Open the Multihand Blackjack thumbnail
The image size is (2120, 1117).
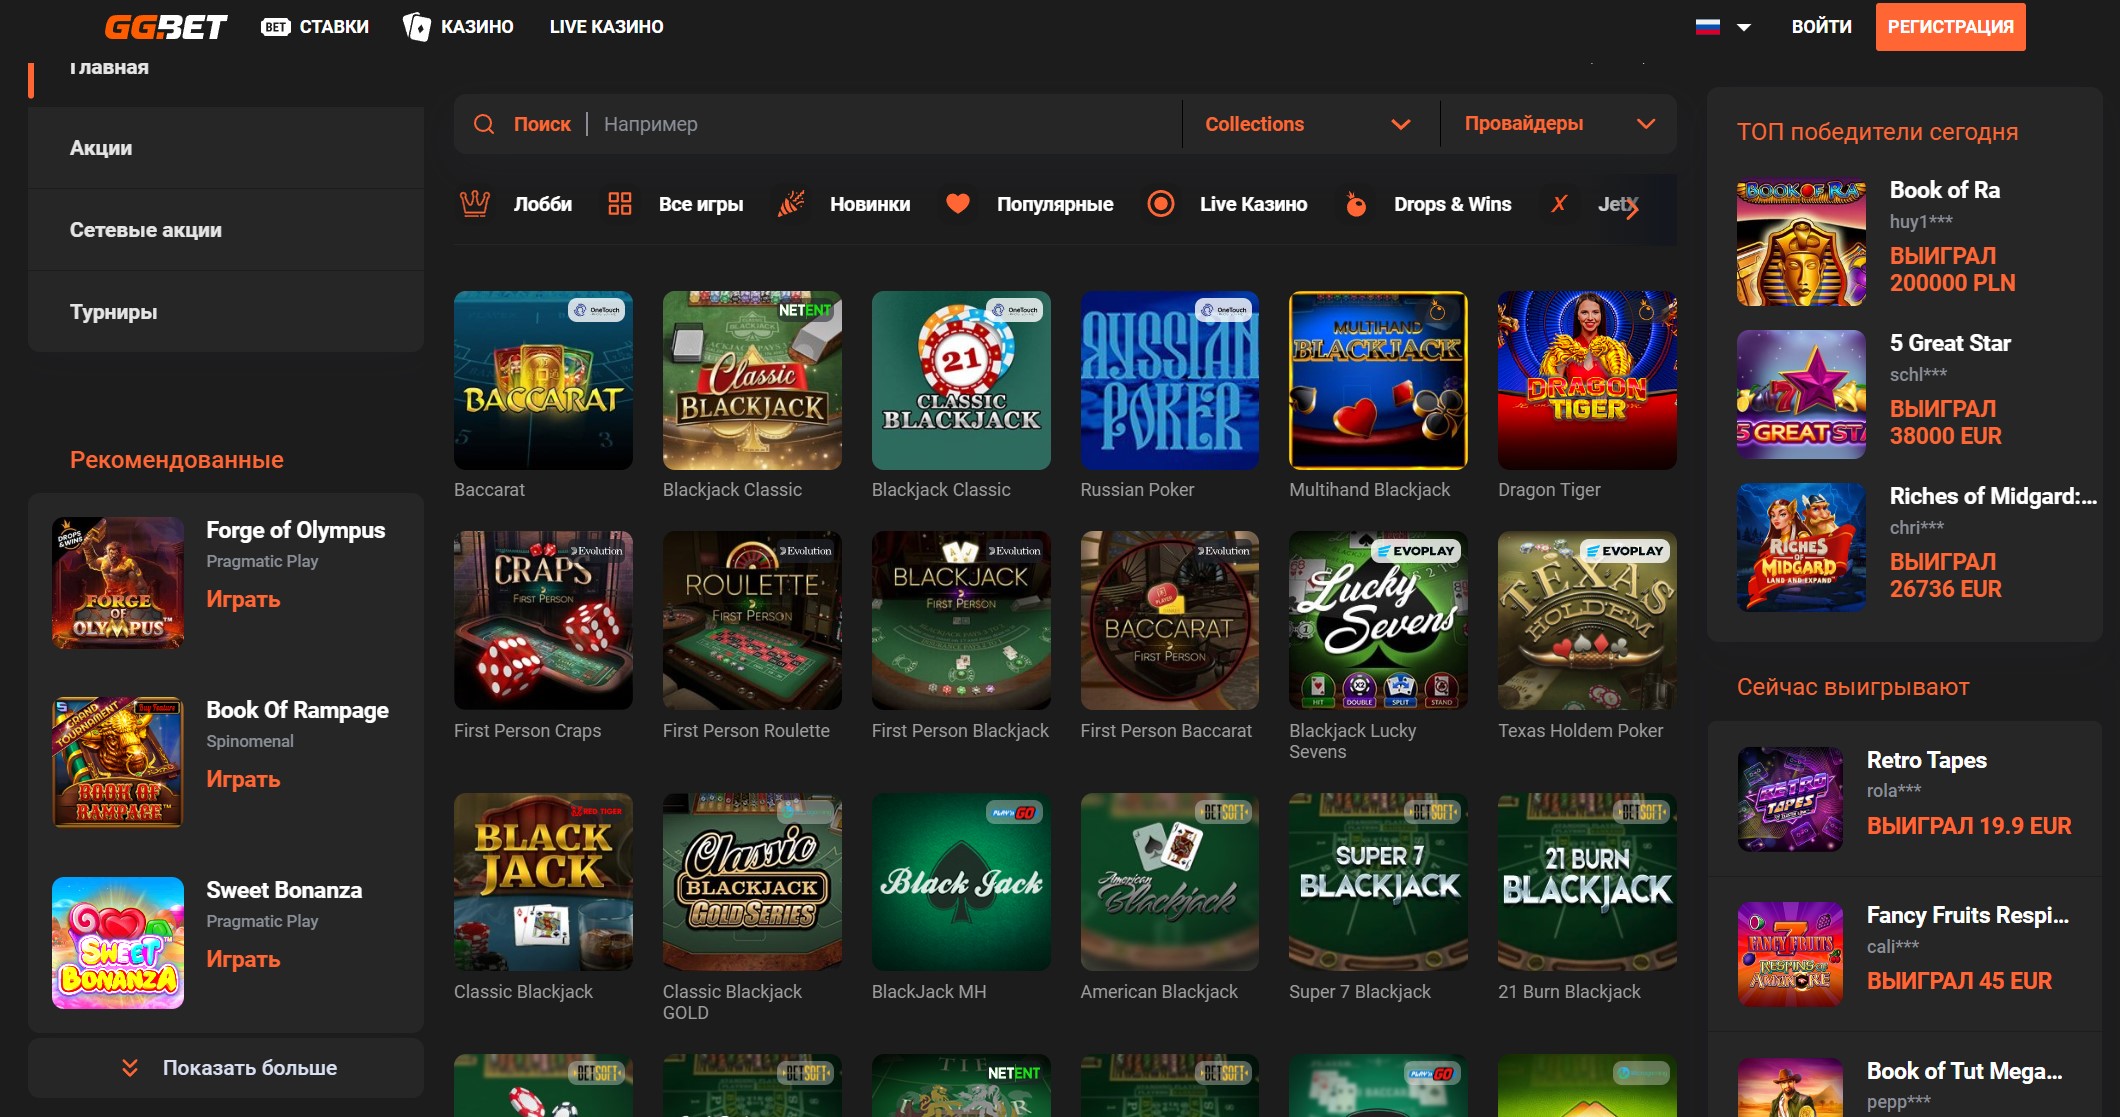(x=1379, y=380)
